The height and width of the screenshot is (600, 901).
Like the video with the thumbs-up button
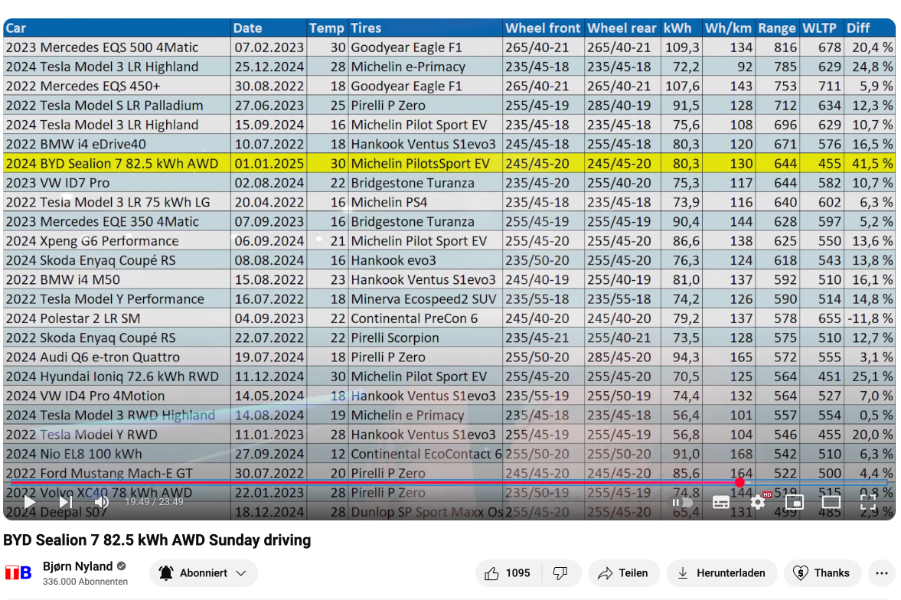[x=507, y=573]
